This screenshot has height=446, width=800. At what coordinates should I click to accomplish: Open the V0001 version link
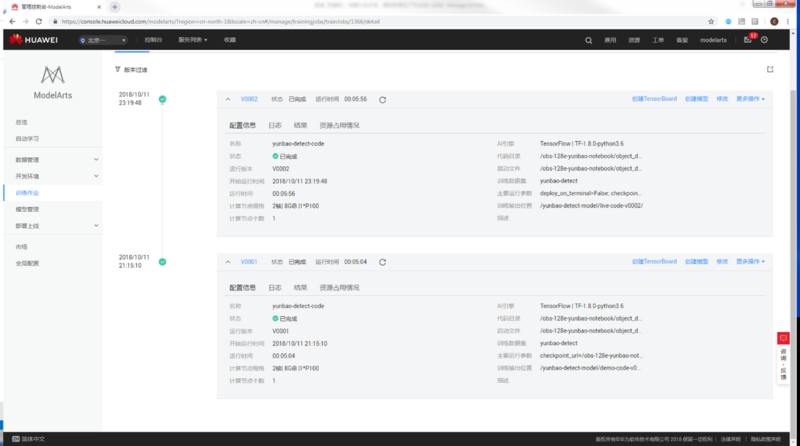pyautogui.click(x=249, y=262)
